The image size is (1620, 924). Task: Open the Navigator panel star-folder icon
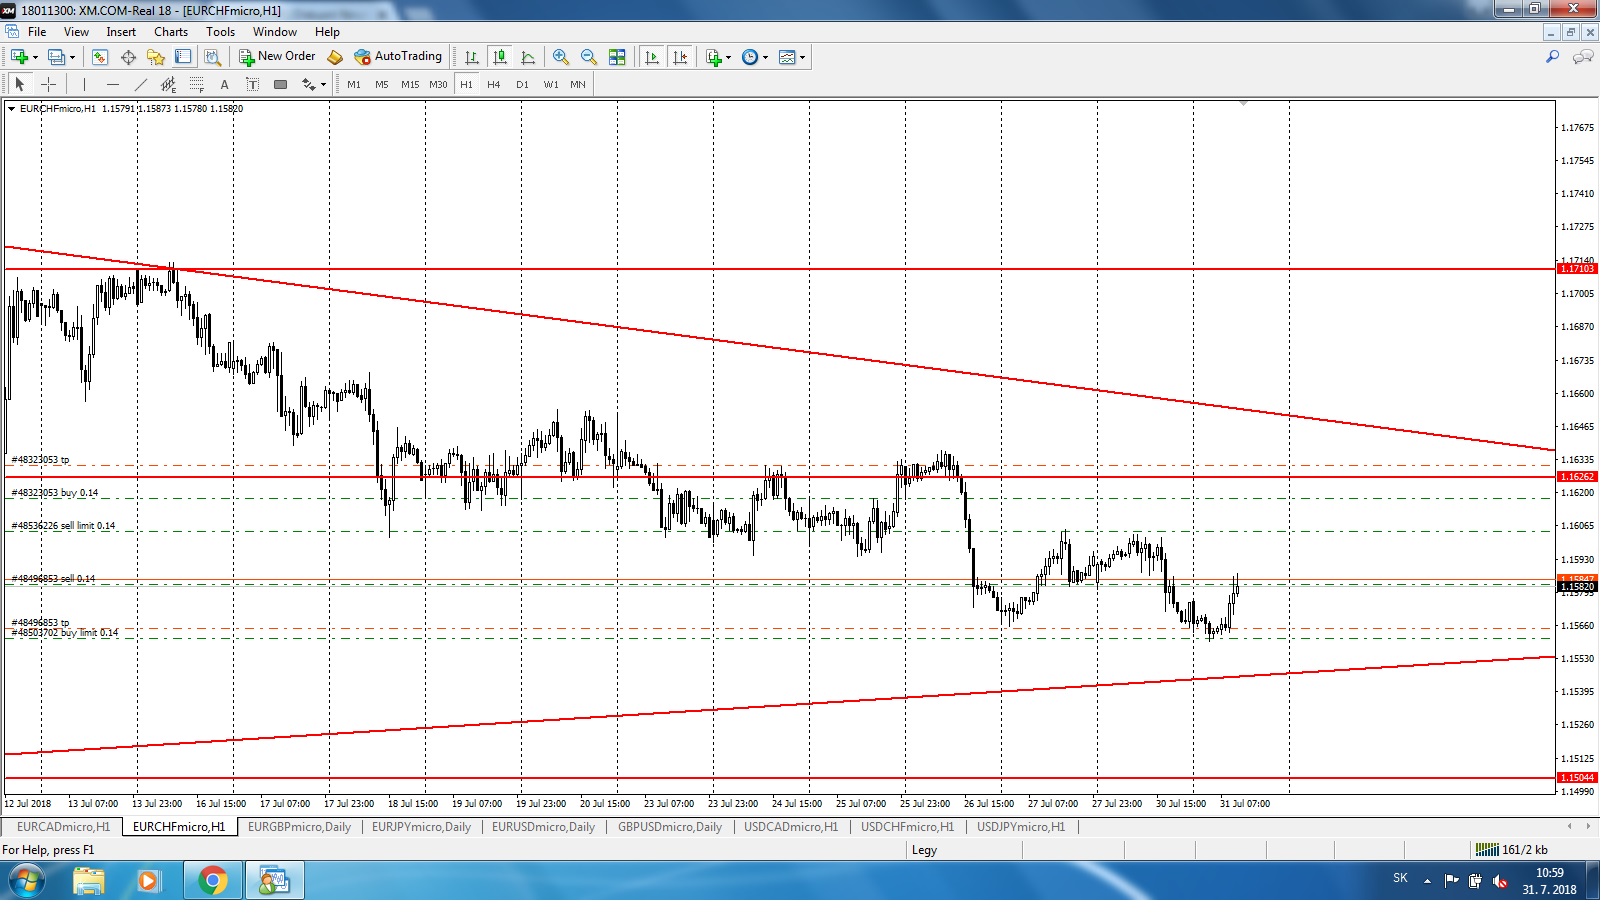[x=157, y=58]
